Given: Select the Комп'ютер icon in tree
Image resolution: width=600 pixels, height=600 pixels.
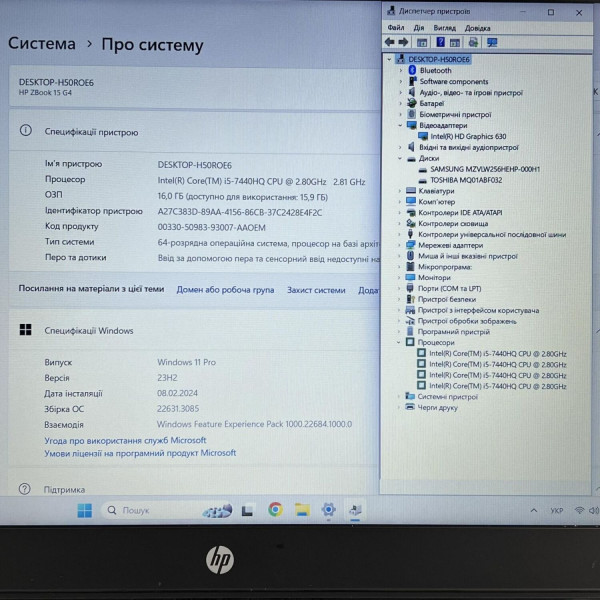Looking at the screenshot, I should tap(411, 201).
